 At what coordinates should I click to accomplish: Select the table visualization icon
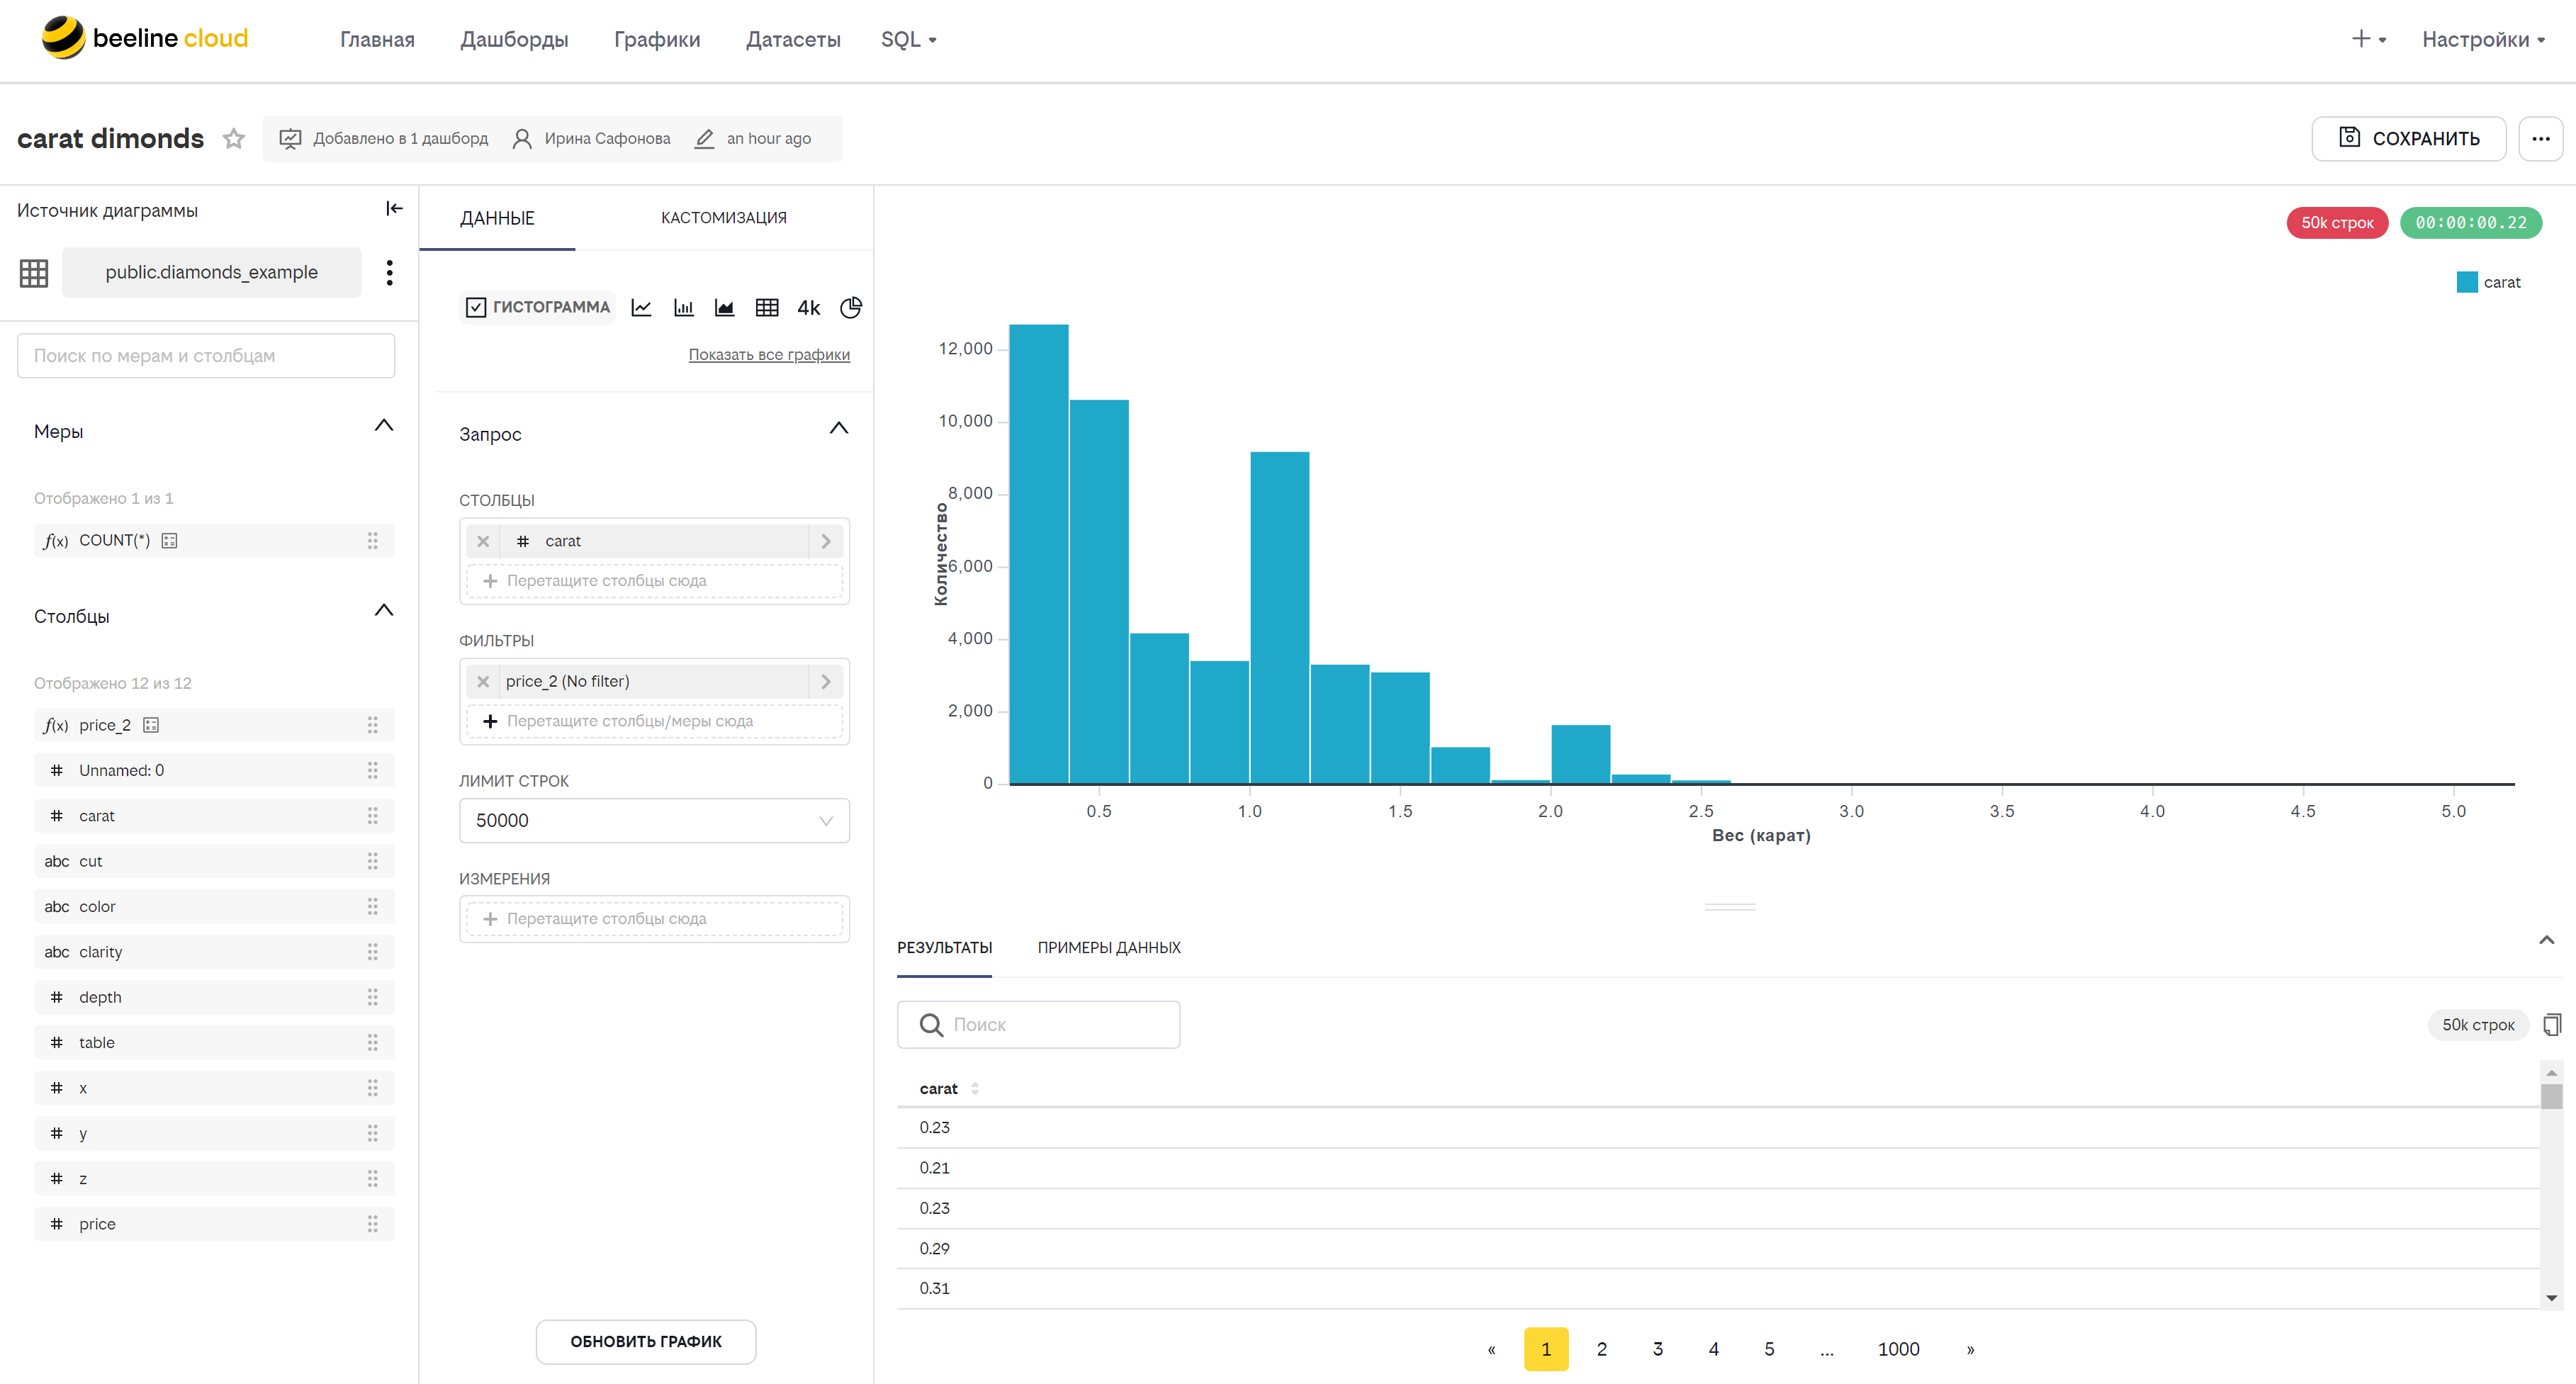pos(767,307)
